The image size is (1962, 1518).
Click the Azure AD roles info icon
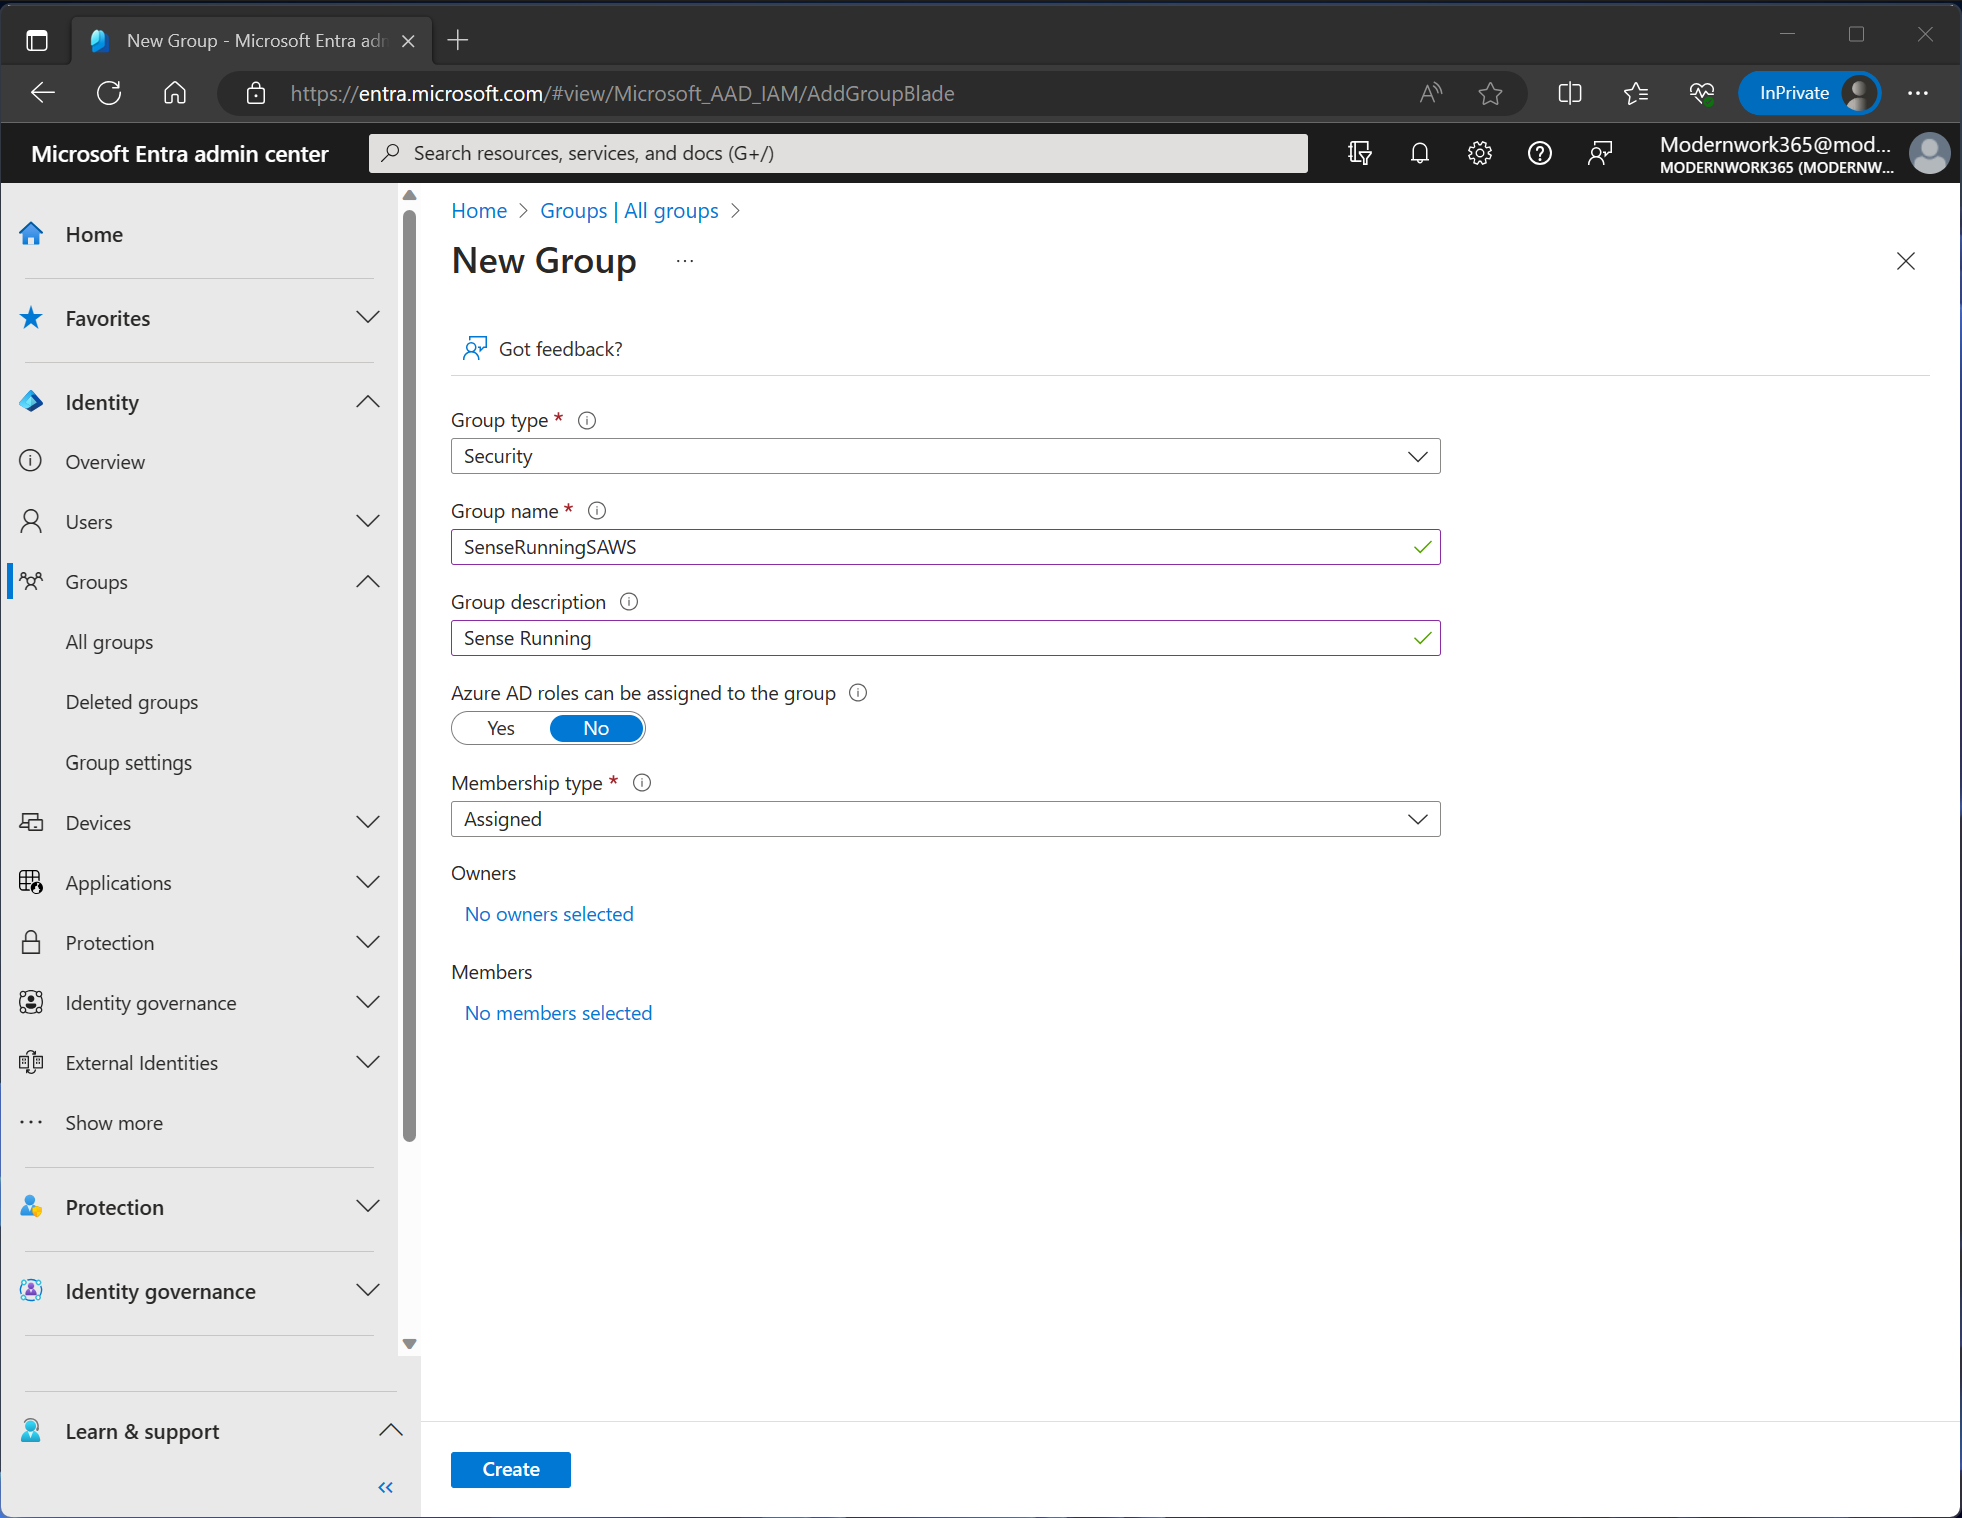858,693
